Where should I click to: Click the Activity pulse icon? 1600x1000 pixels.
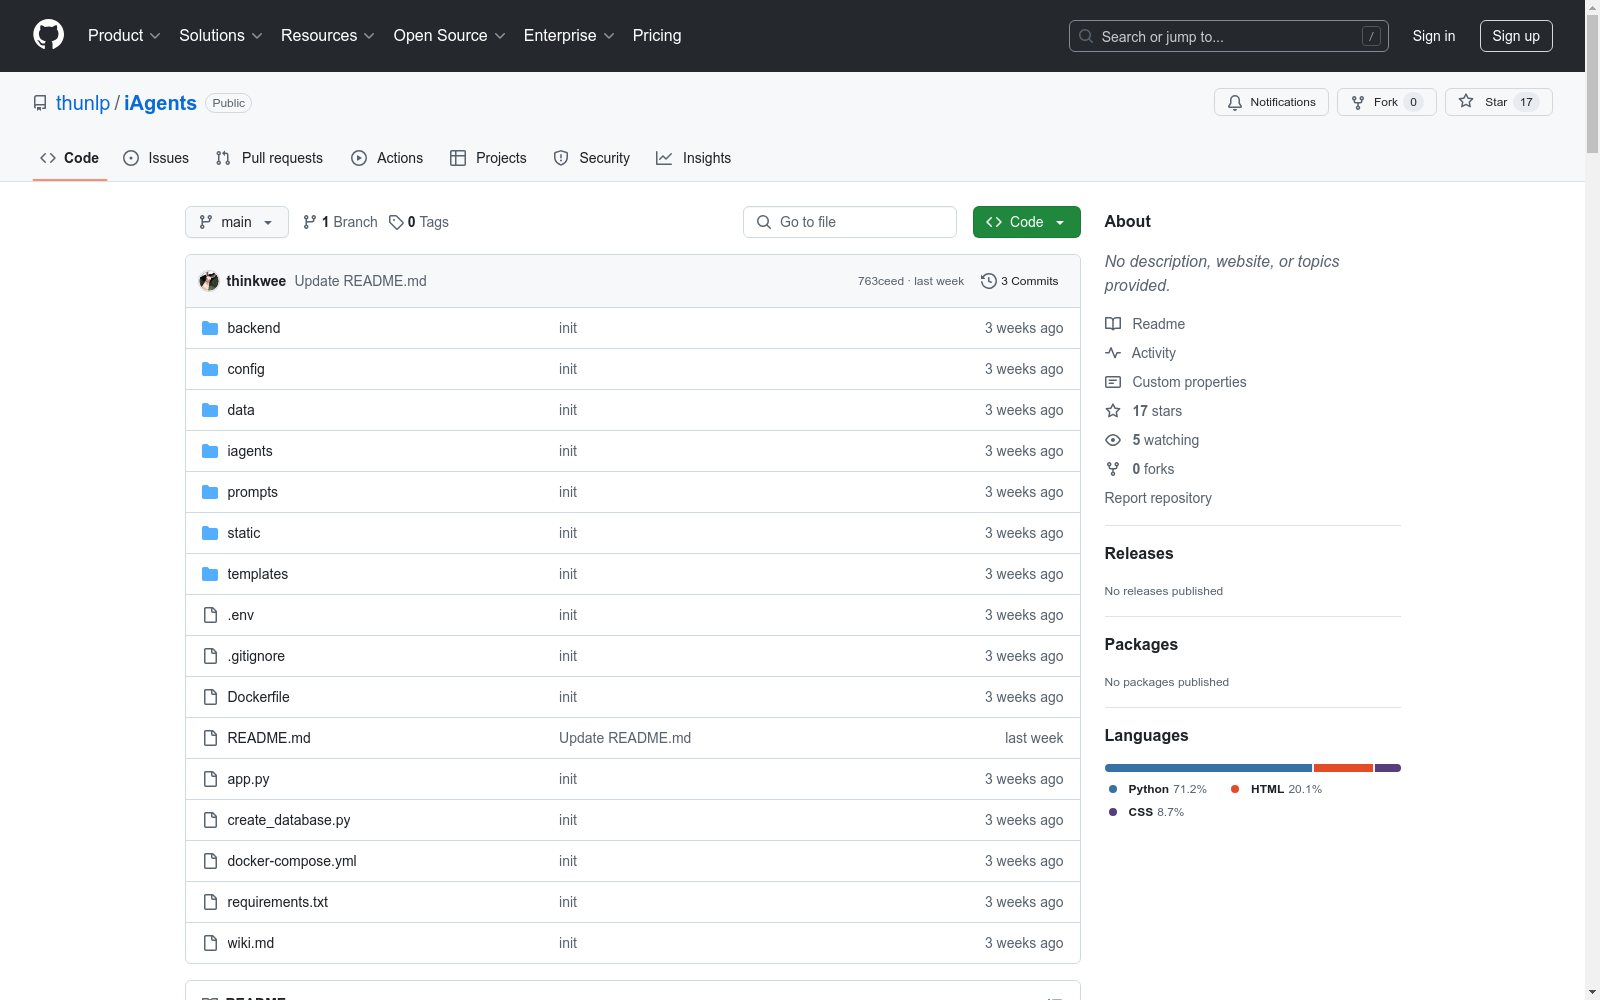pos(1113,353)
